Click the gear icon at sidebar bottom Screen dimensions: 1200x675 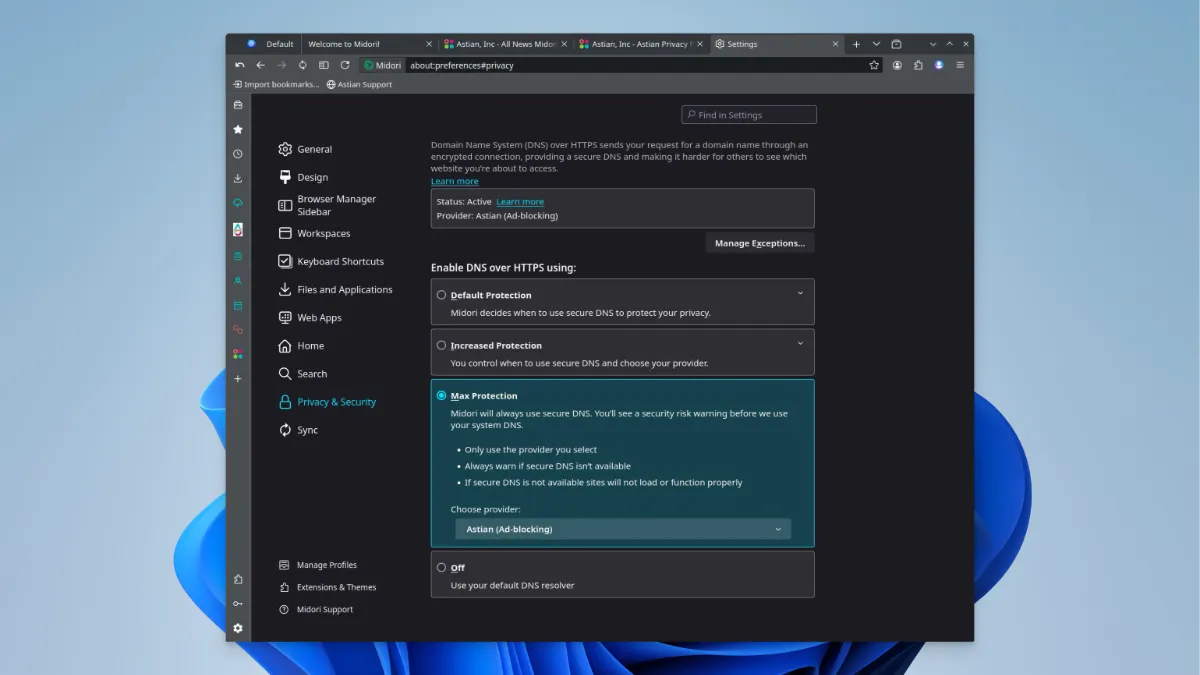pos(238,628)
